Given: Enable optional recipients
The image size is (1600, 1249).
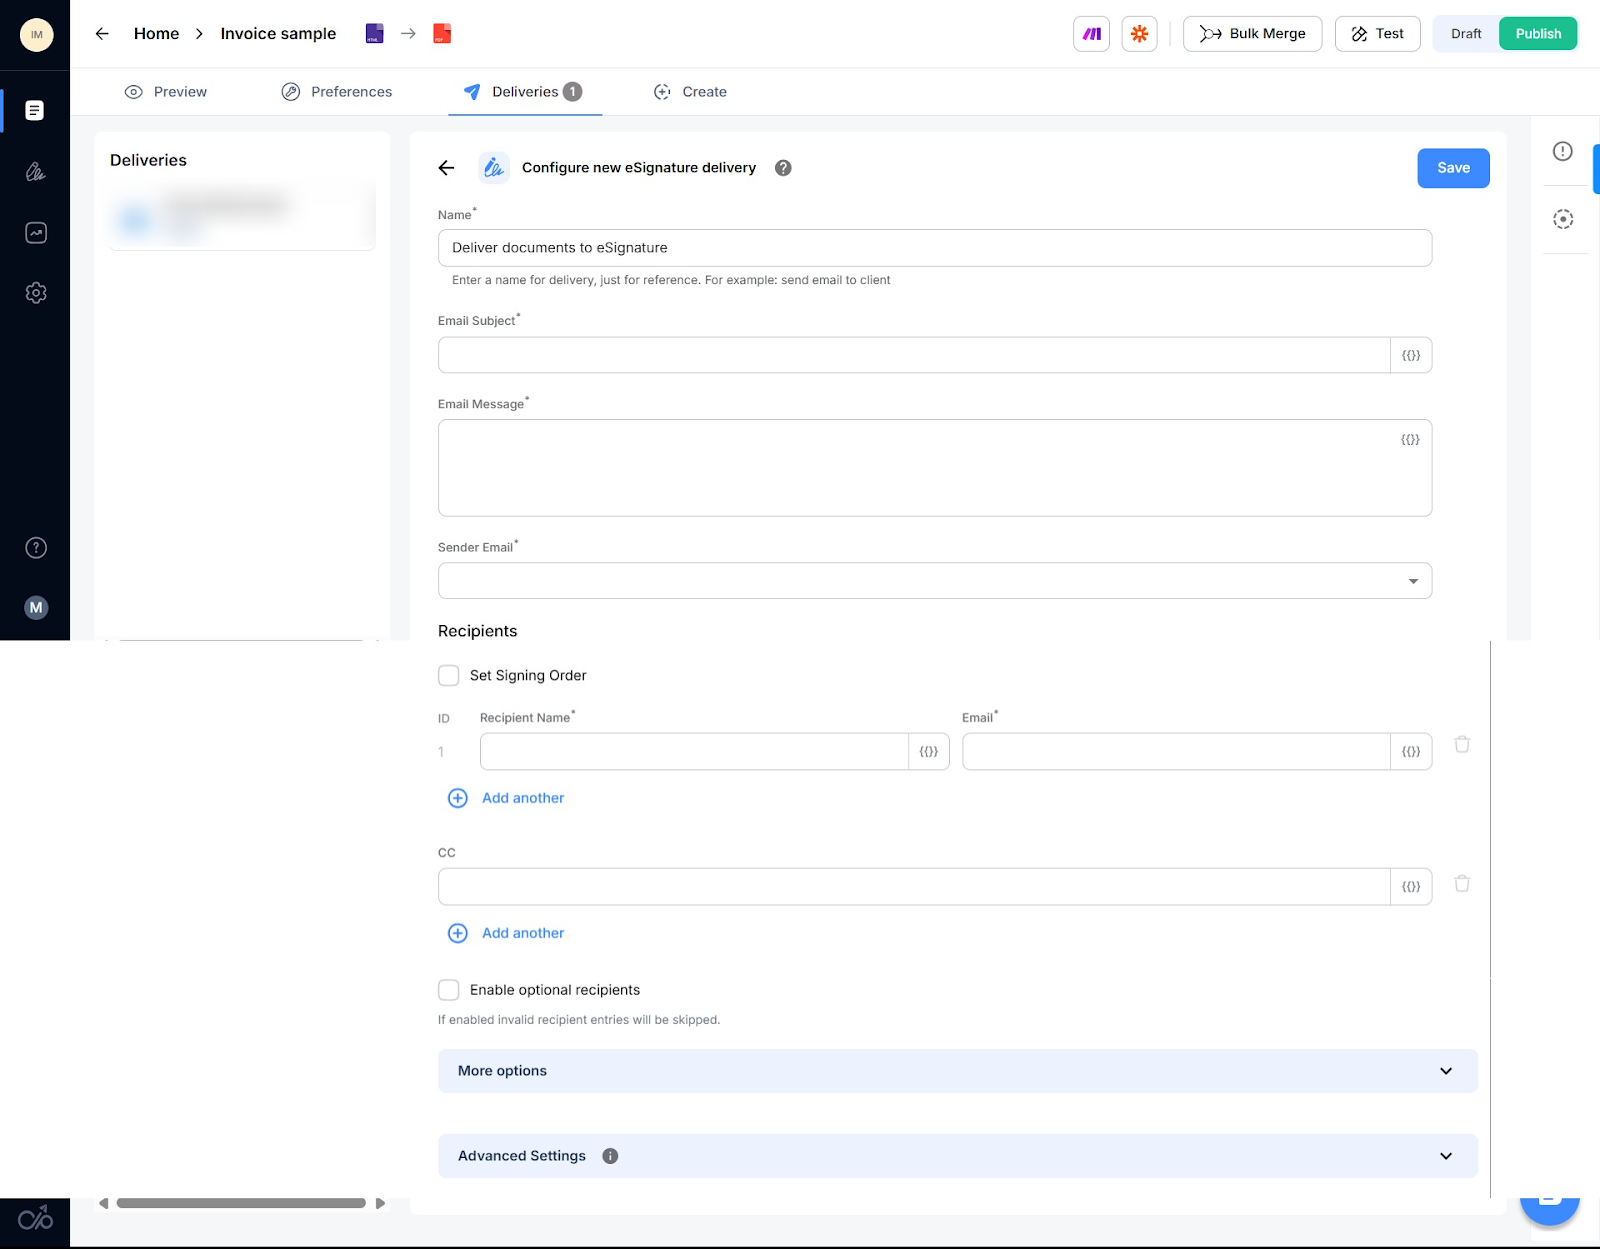Looking at the screenshot, I should coord(448,989).
